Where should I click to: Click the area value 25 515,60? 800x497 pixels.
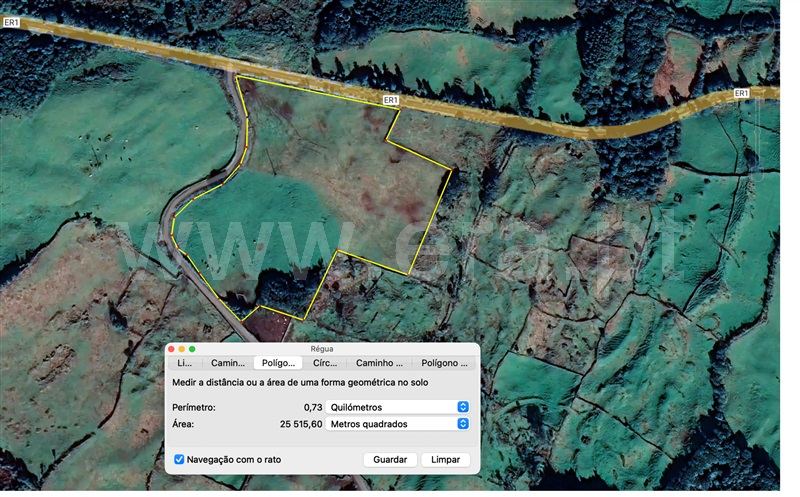coord(301,424)
